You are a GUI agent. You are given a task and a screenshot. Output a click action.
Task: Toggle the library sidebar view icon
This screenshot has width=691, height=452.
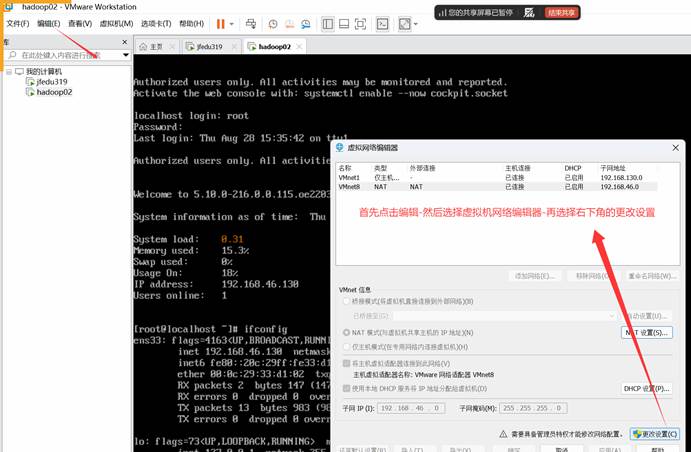click(327, 24)
